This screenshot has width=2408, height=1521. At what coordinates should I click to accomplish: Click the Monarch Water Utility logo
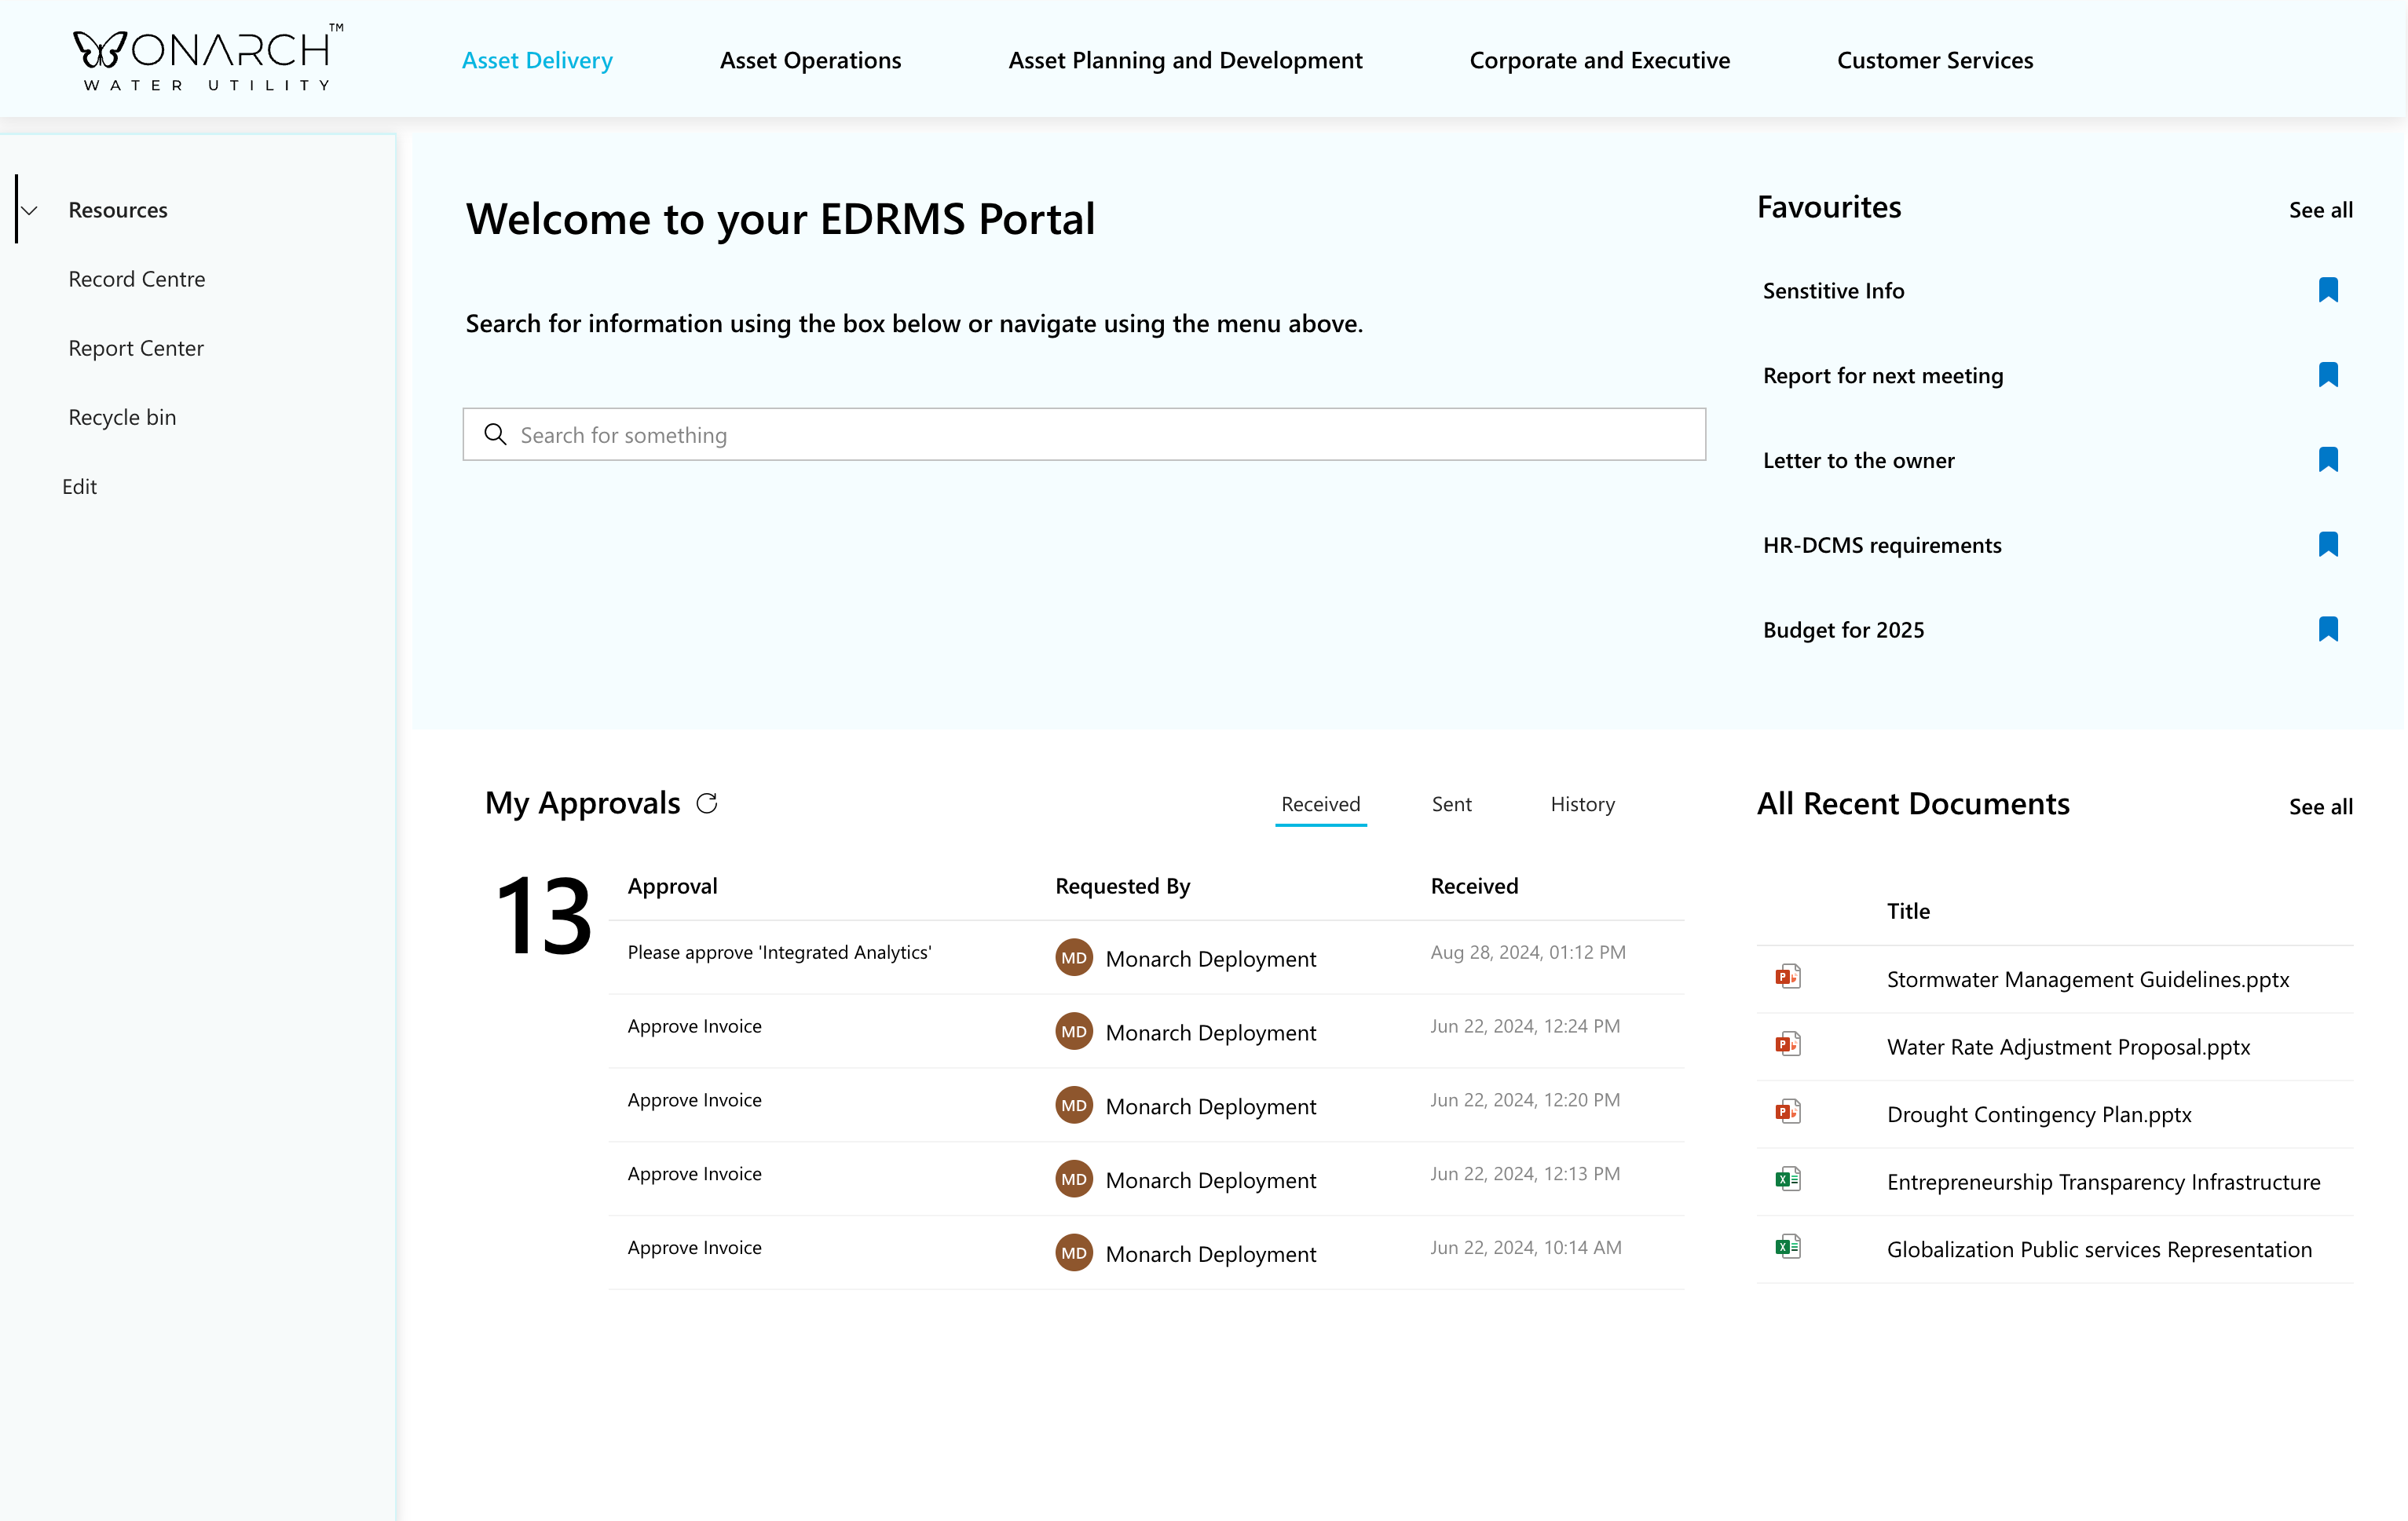point(207,58)
